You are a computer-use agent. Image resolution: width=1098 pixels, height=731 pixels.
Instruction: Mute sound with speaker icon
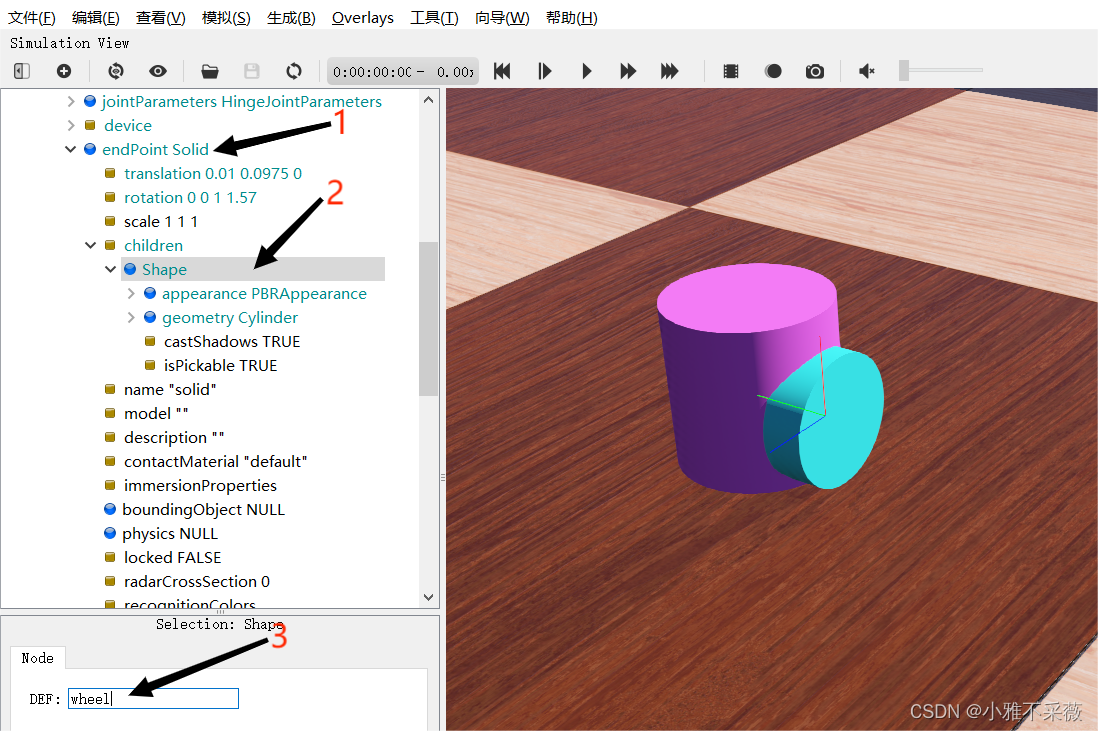click(867, 71)
